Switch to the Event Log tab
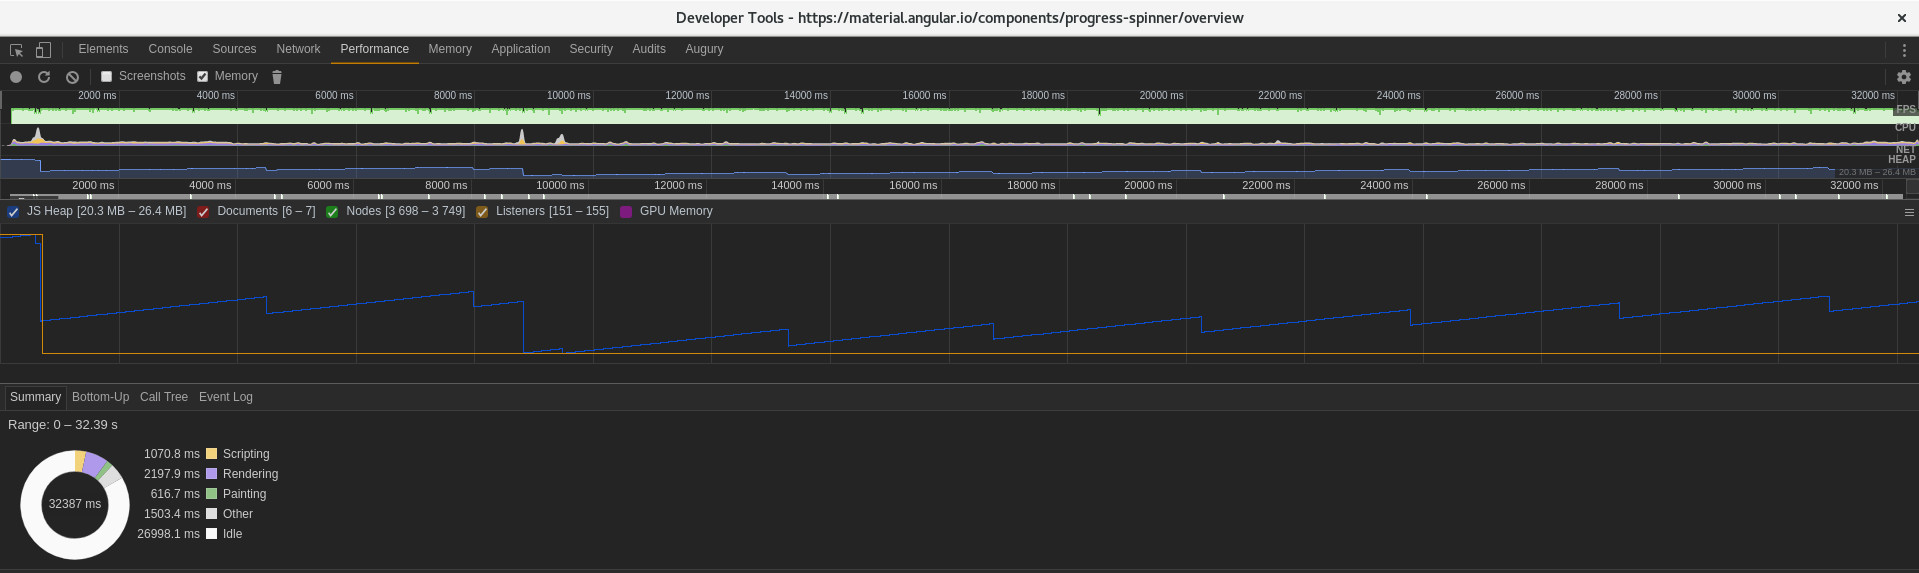The height and width of the screenshot is (573, 1919). pyautogui.click(x=226, y=397)
